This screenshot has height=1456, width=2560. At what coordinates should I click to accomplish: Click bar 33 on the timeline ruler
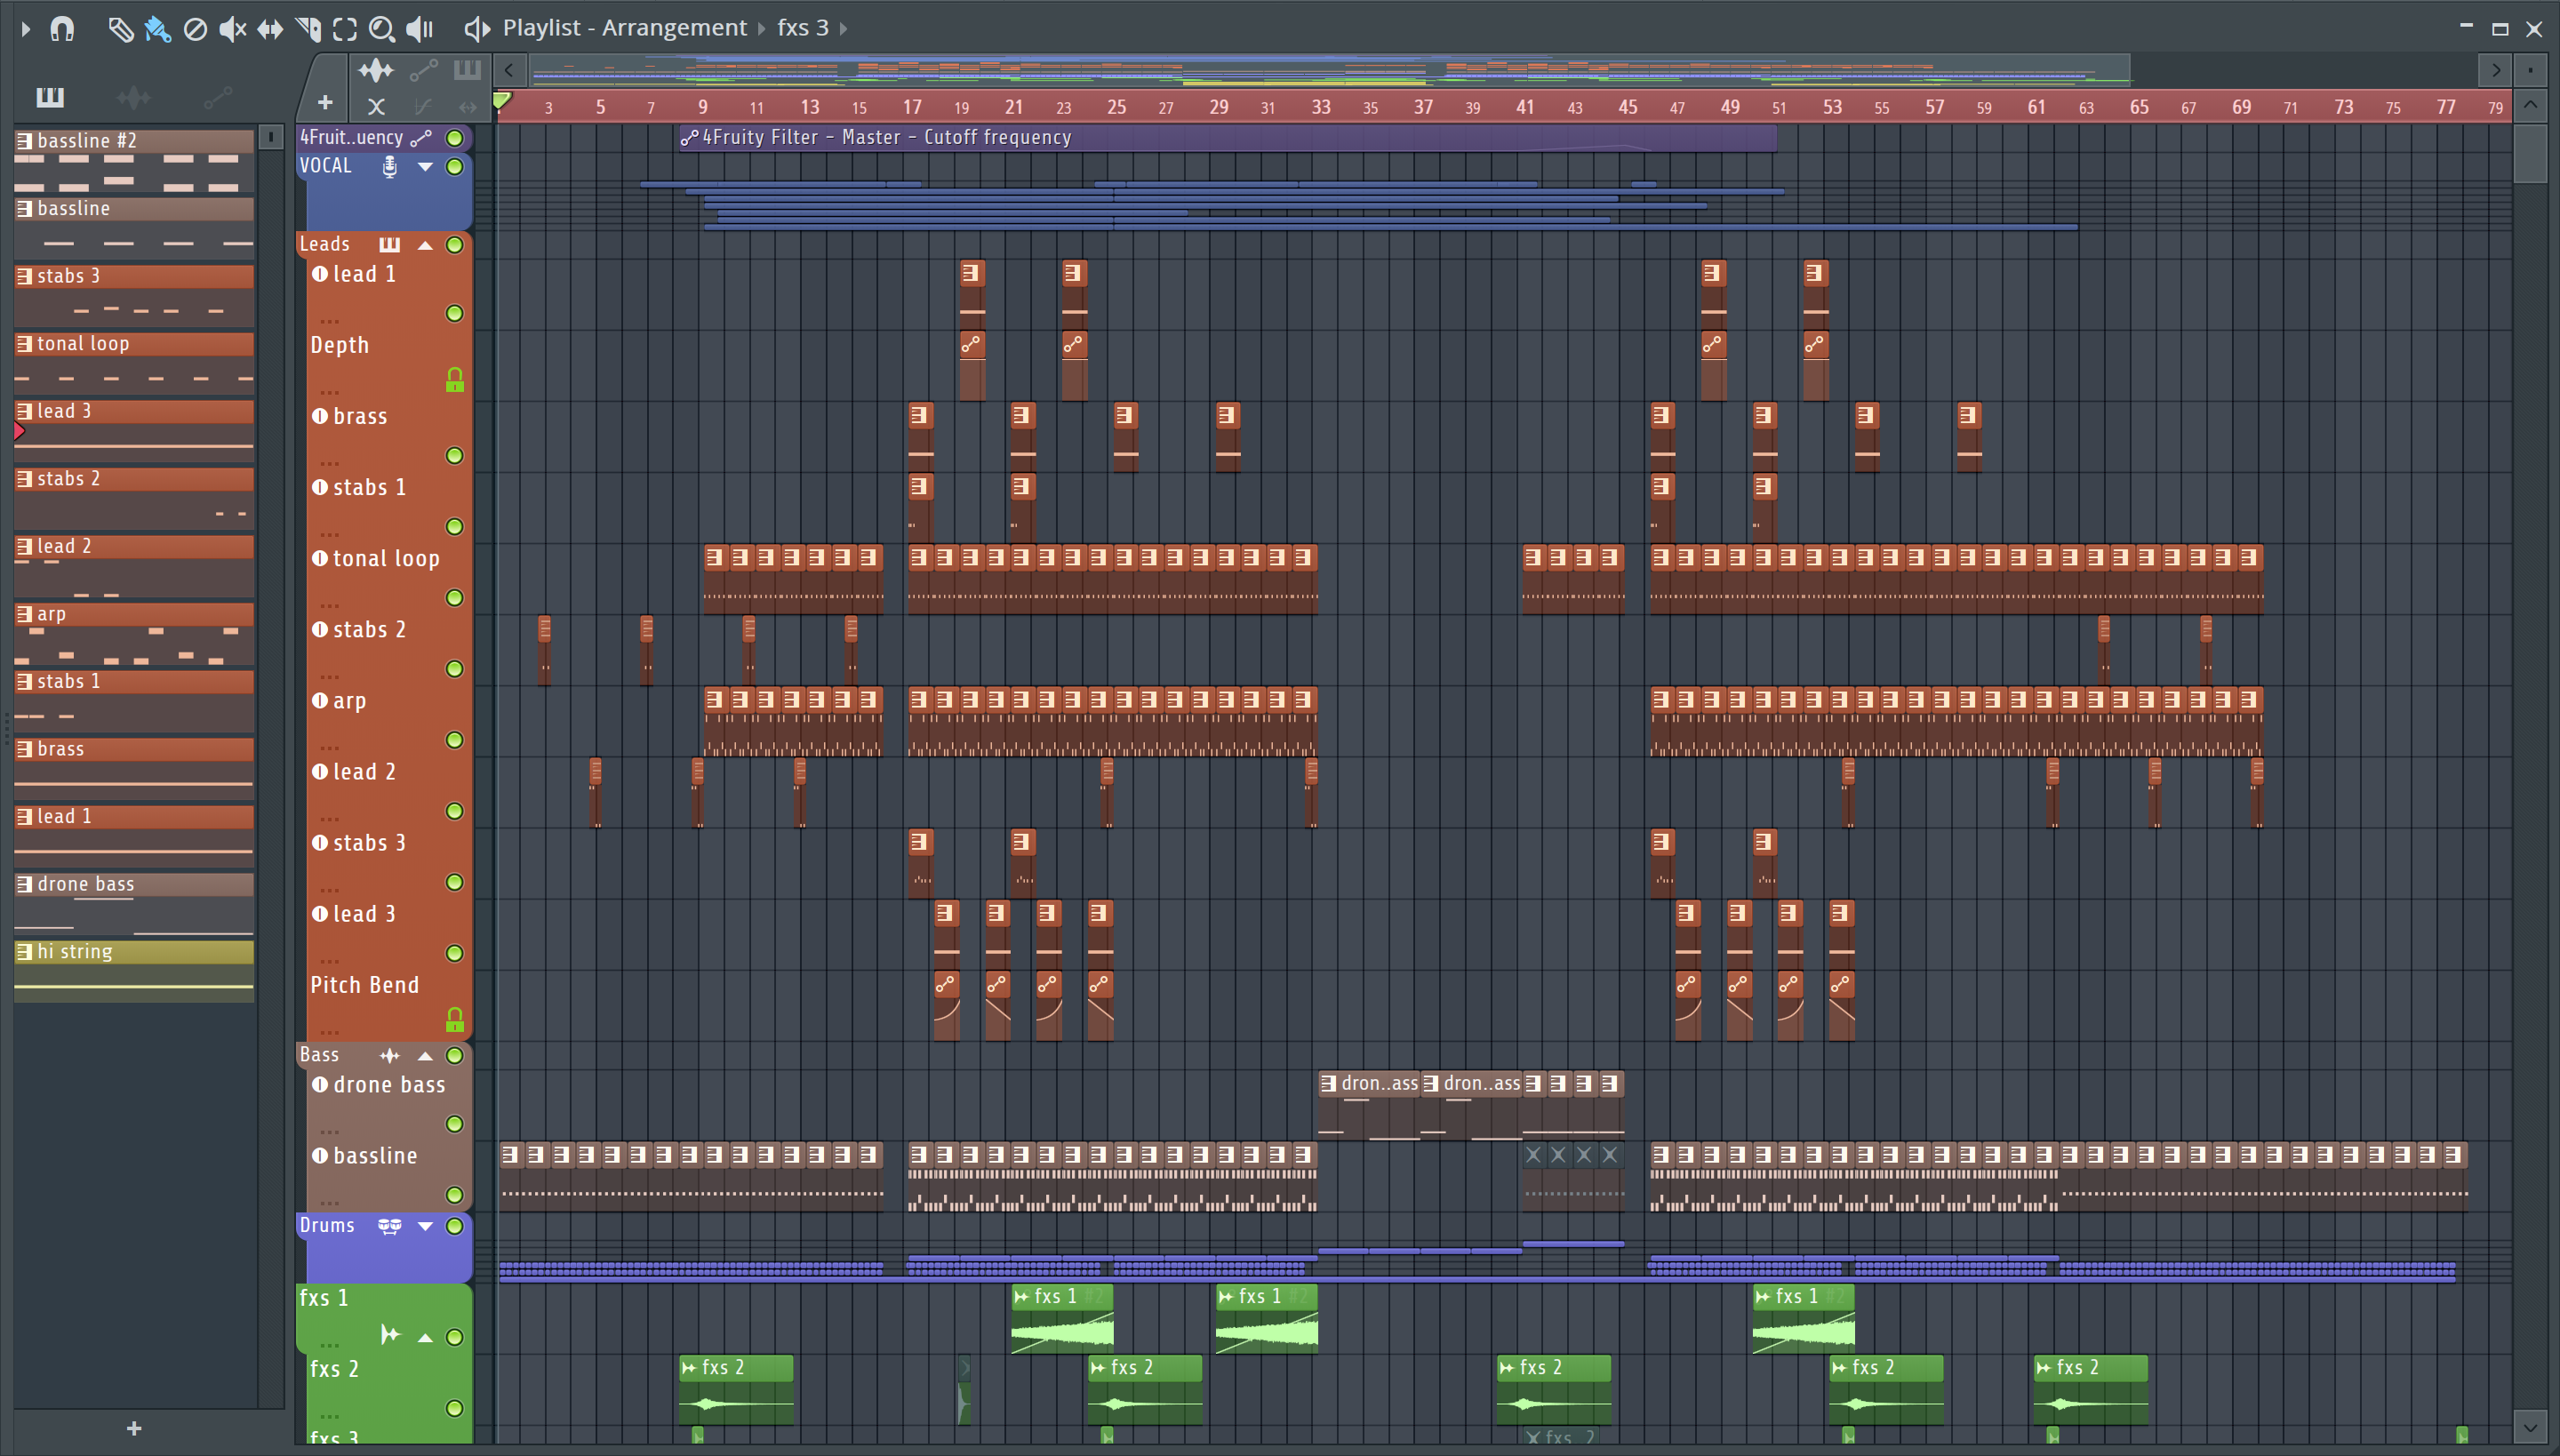point(1320,107)
